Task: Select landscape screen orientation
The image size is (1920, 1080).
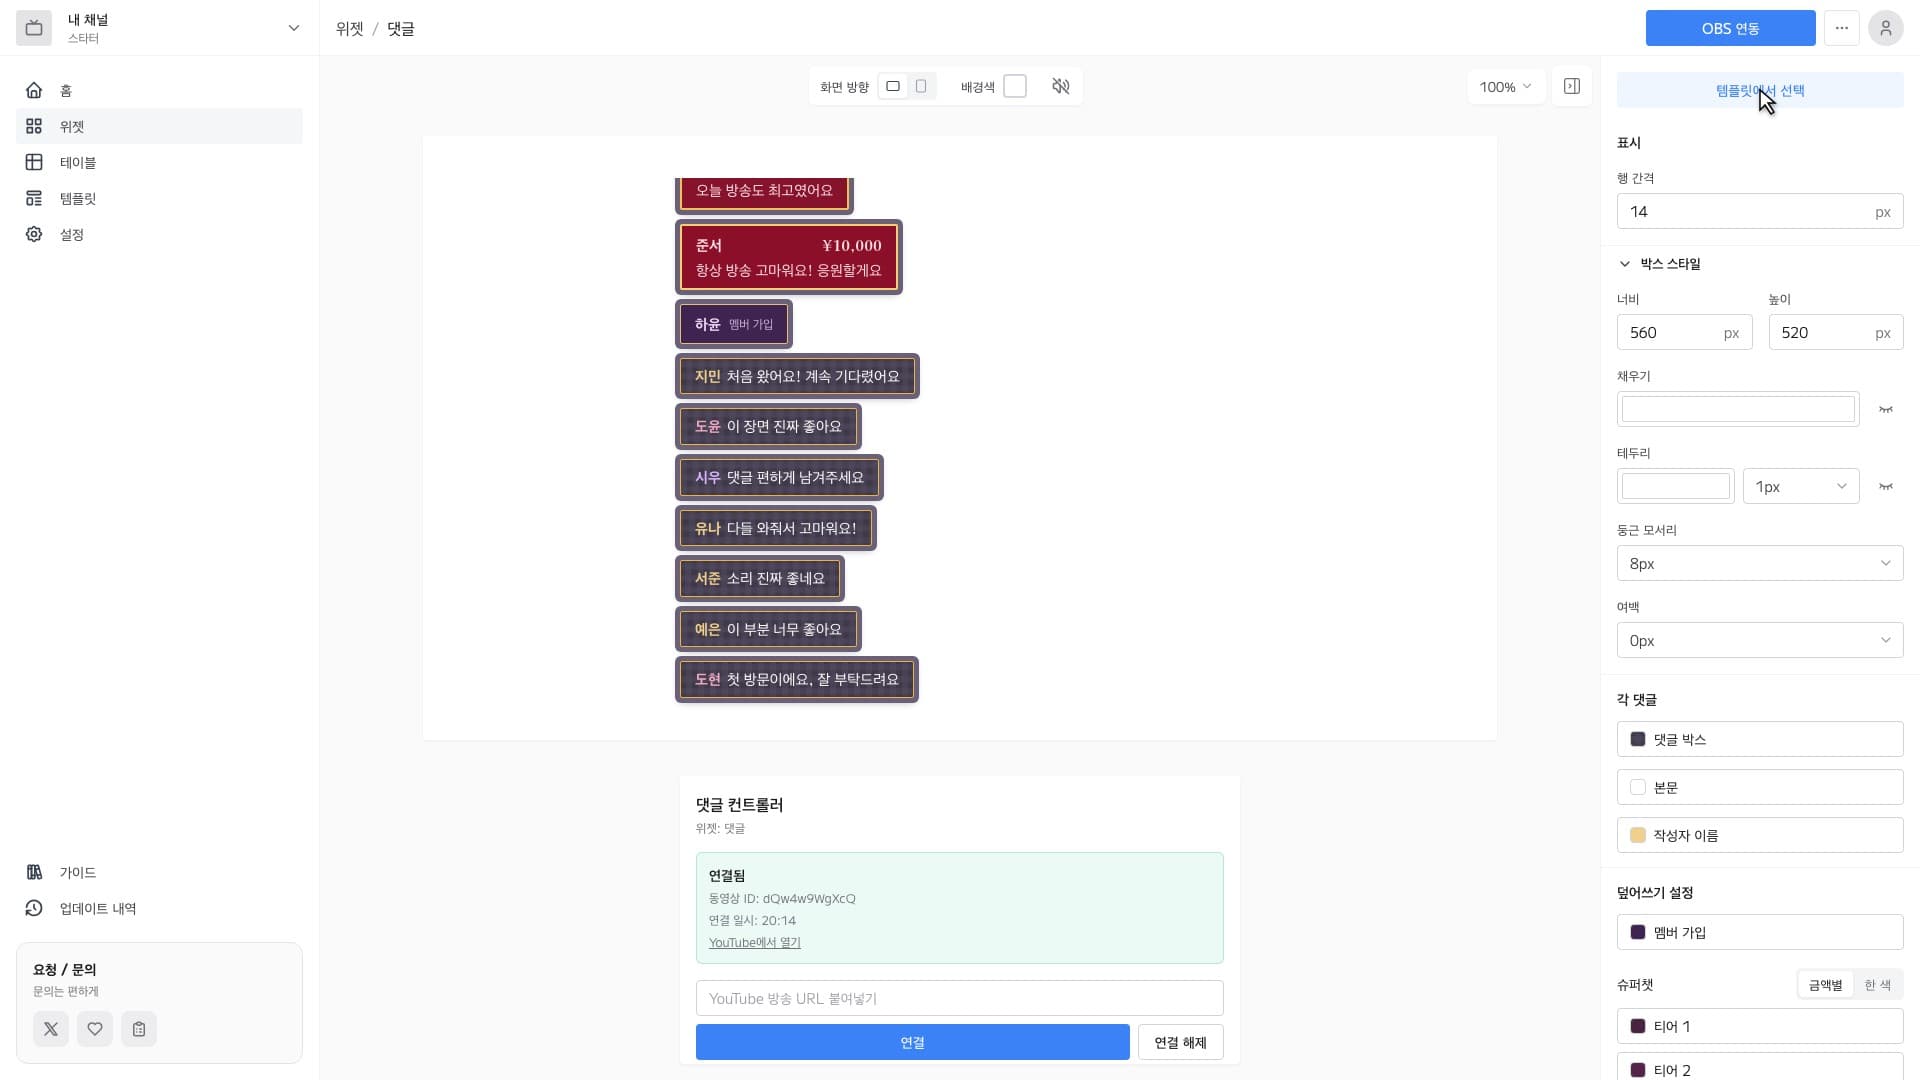Action: point(893,87)
